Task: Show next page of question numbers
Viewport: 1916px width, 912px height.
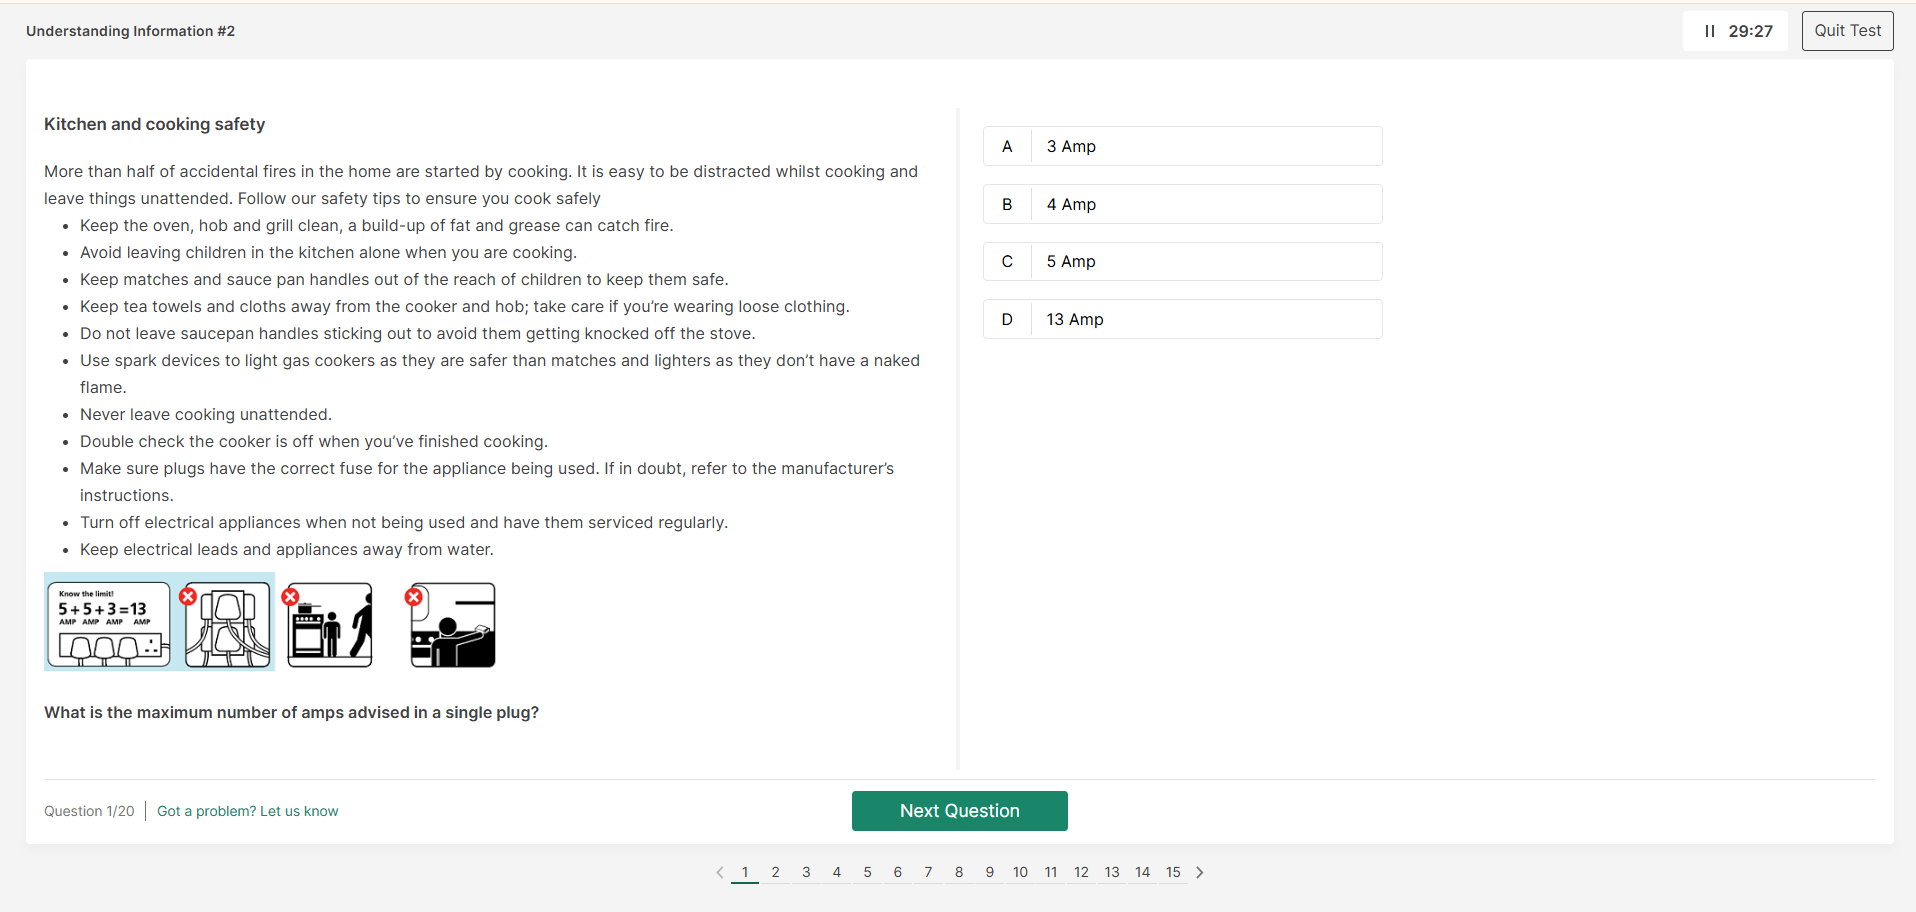Action: (1200, 872)
